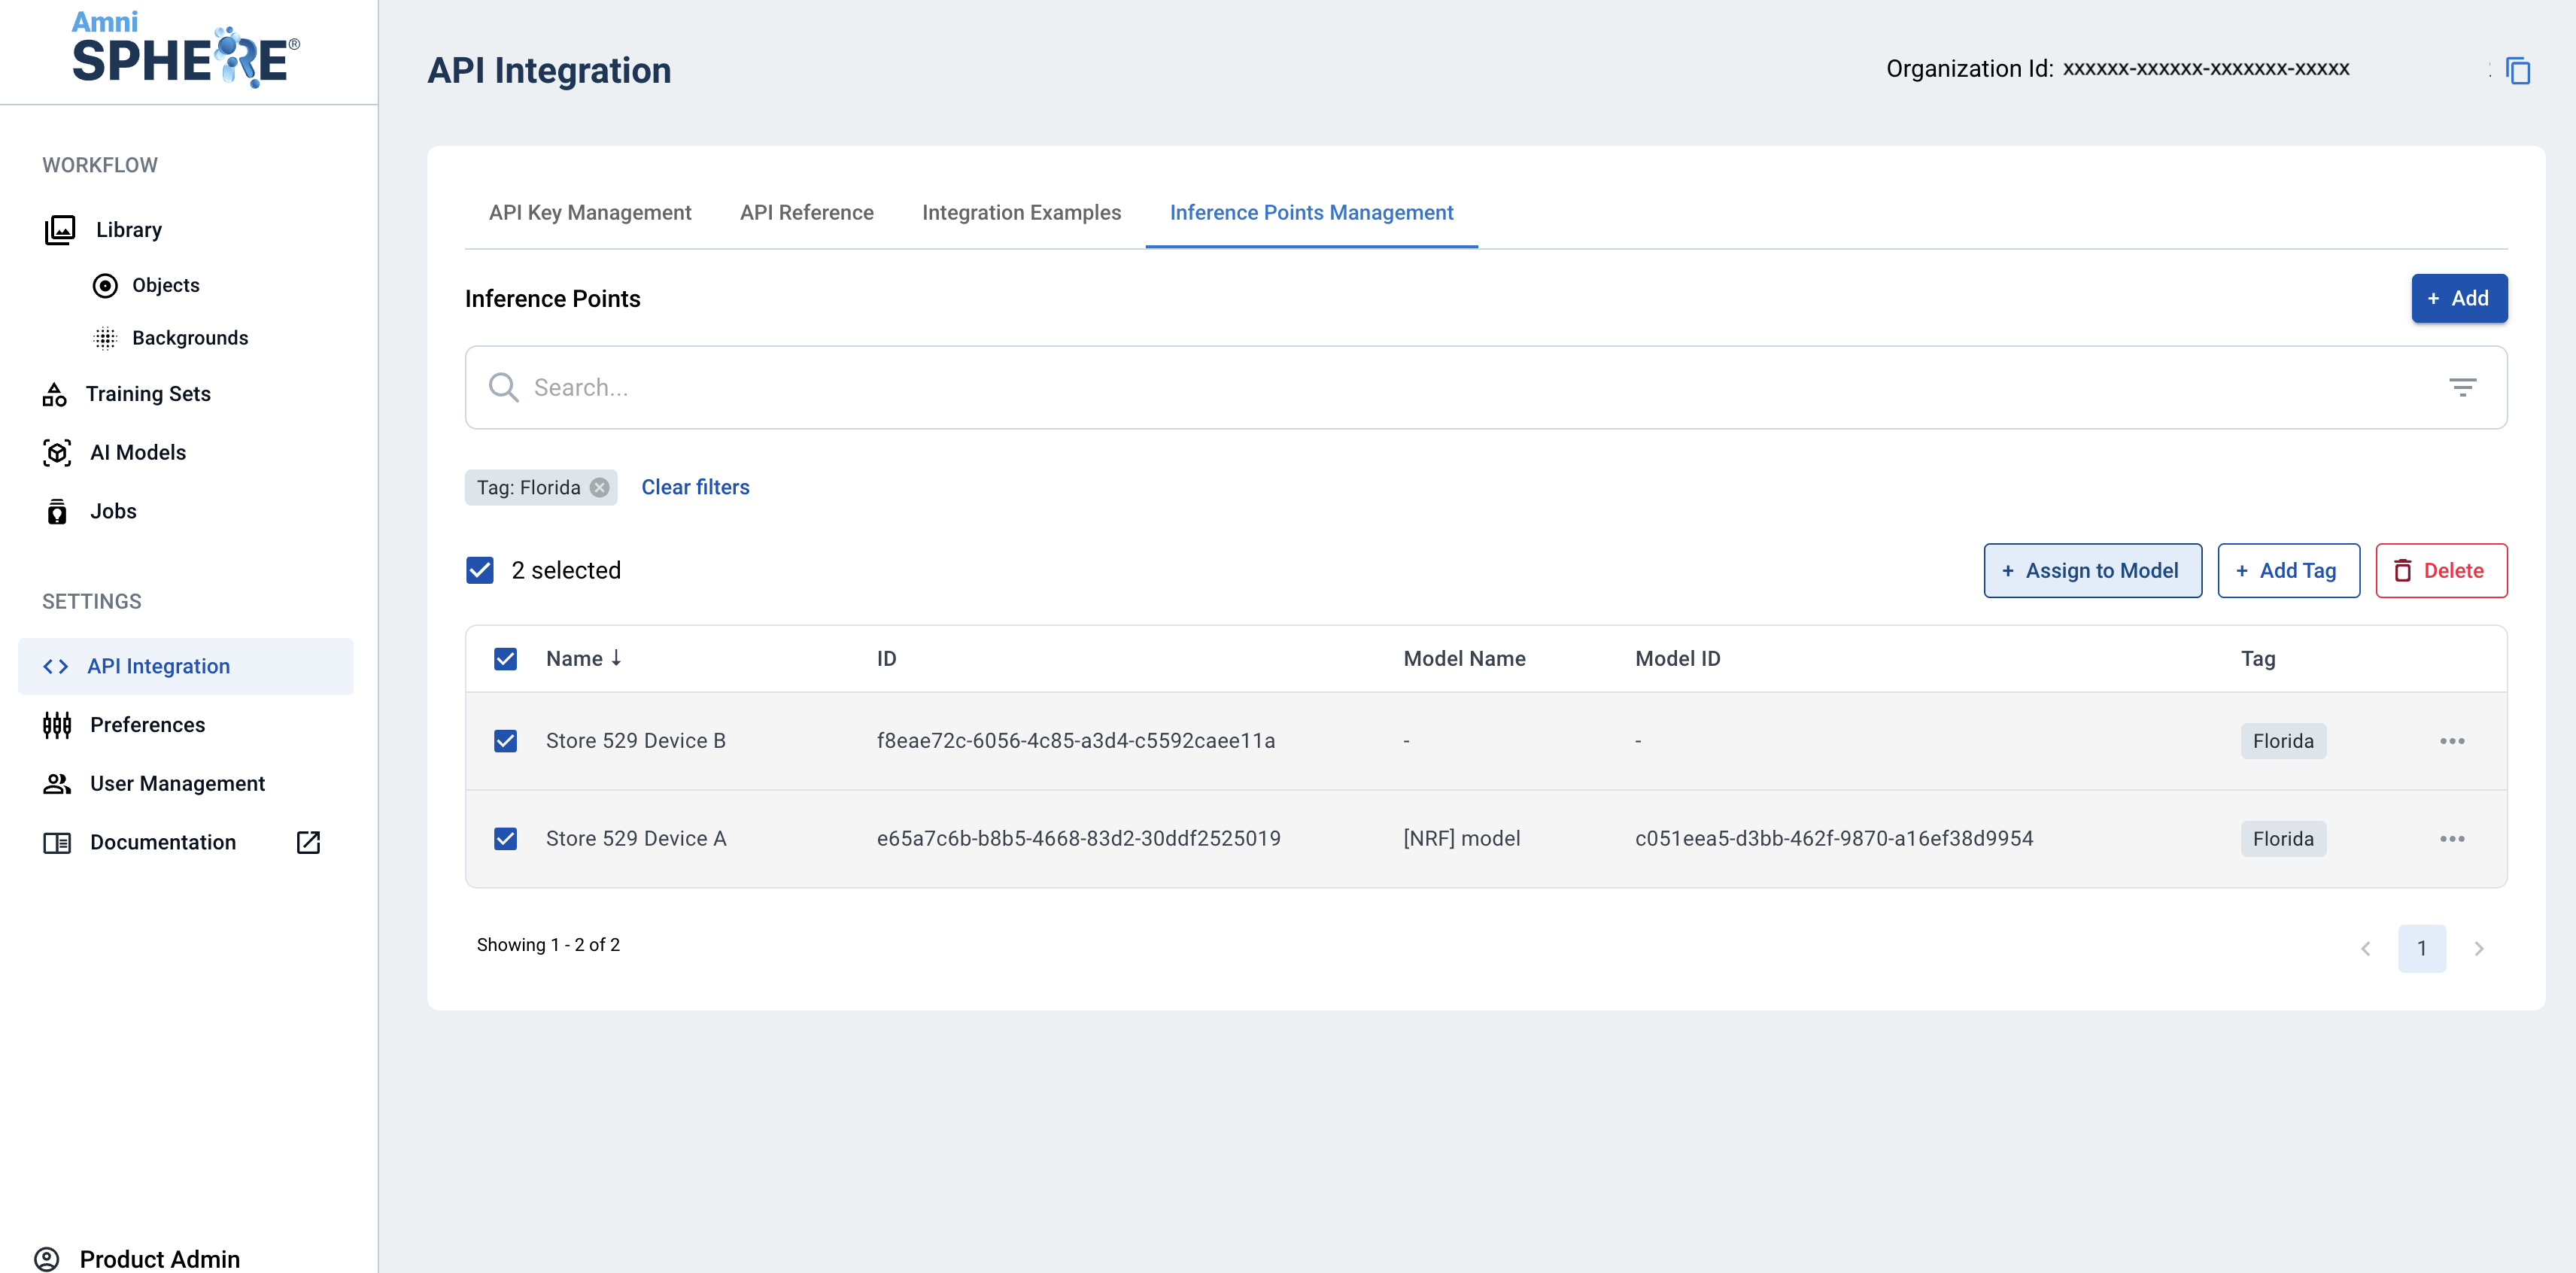This screenshot has height=1273, width=2576.
Task: Click Assign to Model button
Action: [x=2092, y=571]
